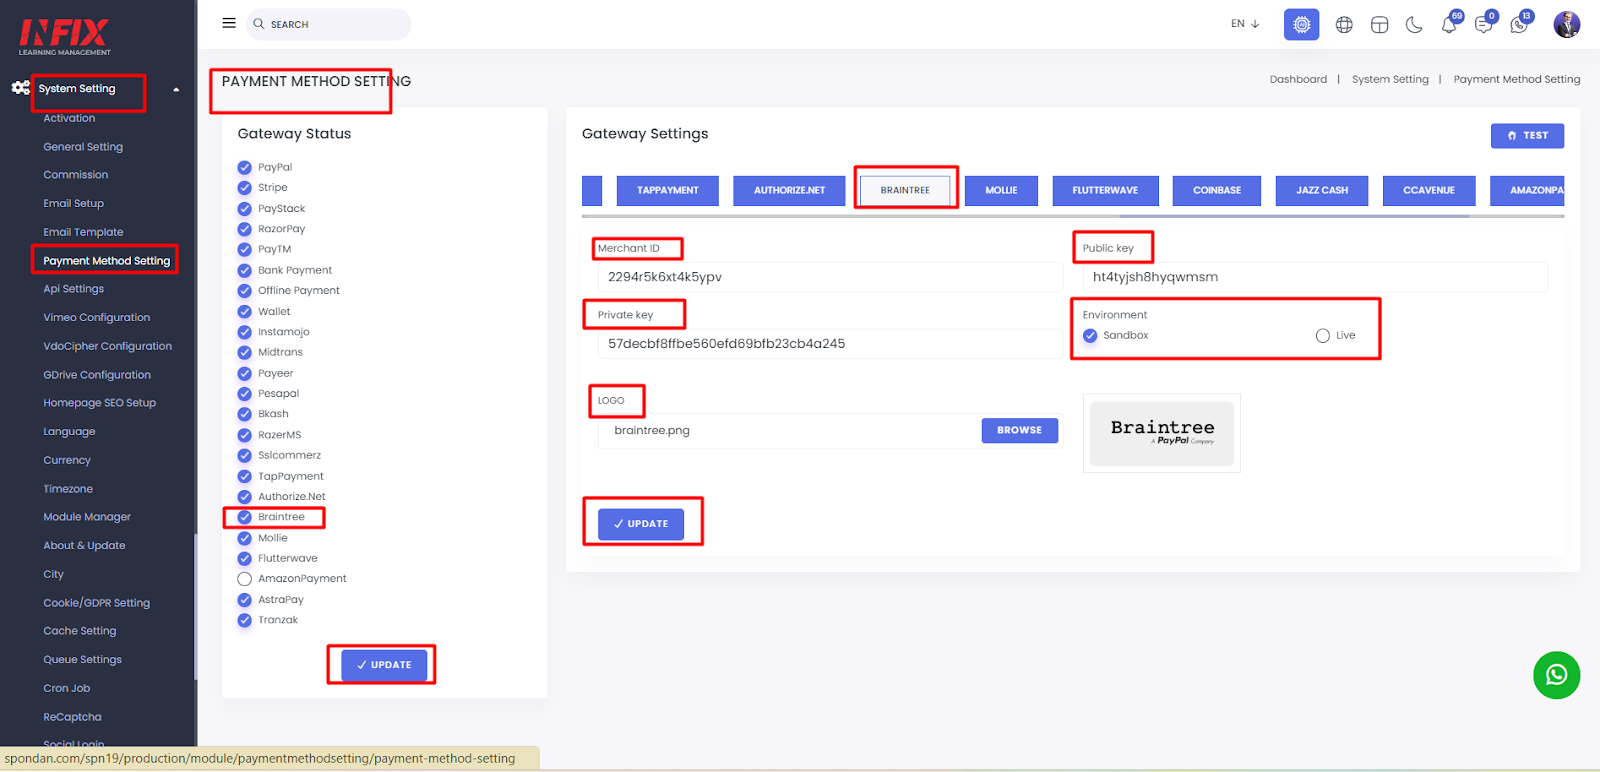
Task: Switch to CCAVENUE tab
Action: (1429, 190)
